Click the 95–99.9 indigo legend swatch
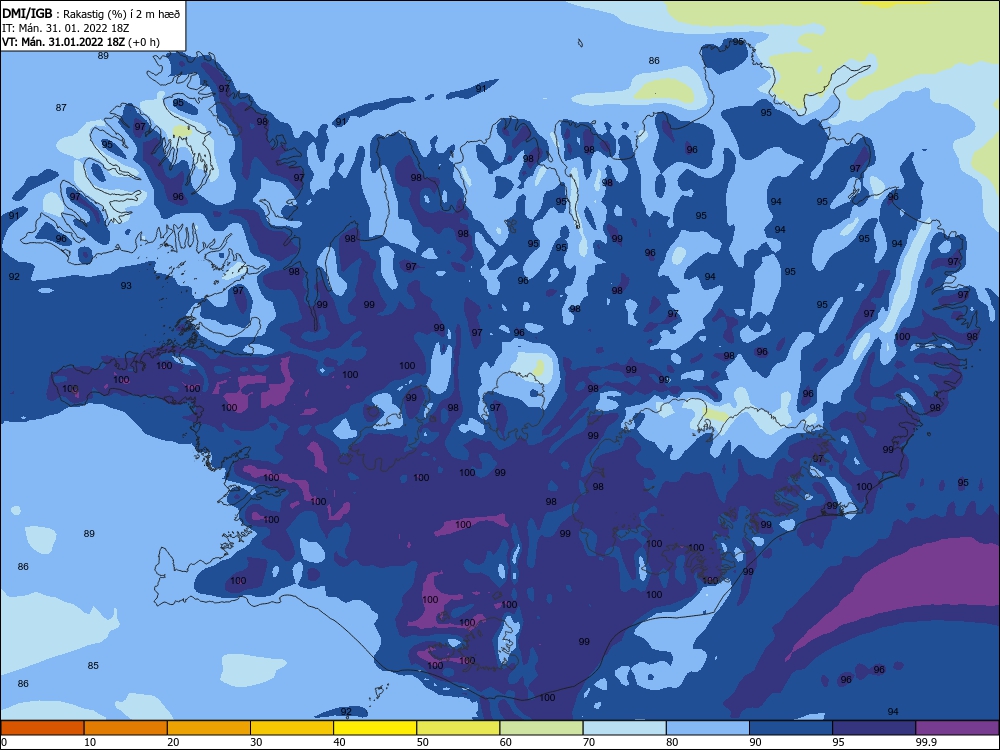The height and width of the screenshot is (750, 1000). (x=874, y=728)
